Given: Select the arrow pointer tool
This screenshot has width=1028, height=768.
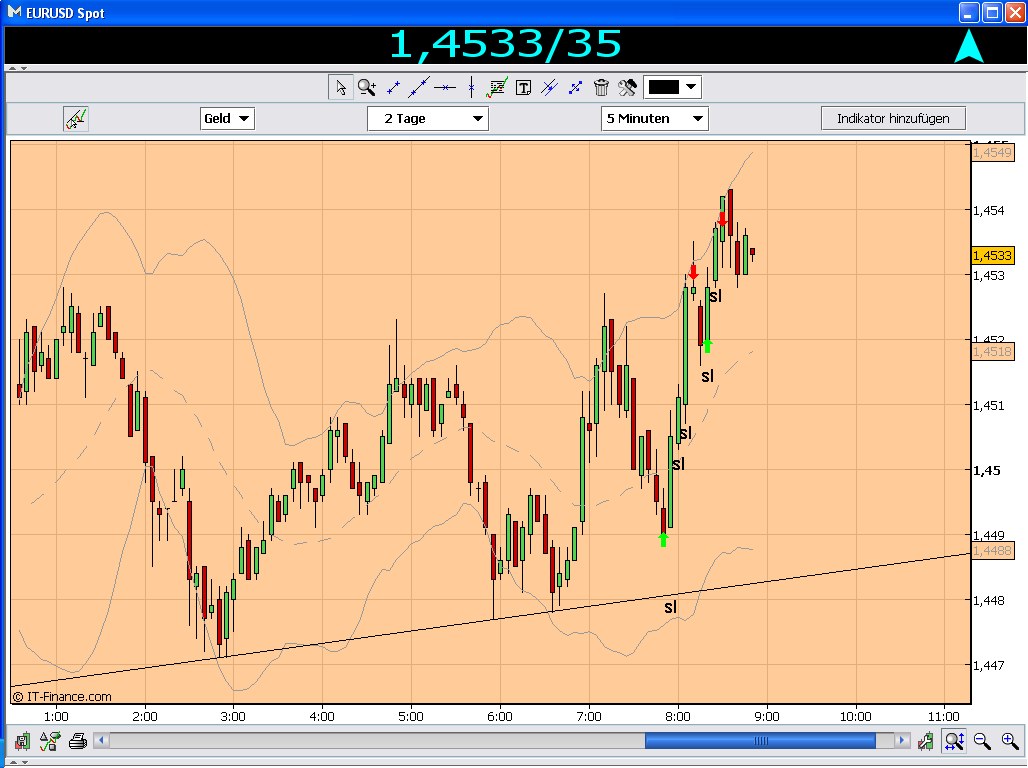Looking at the screenshot, I should [340, 87].
